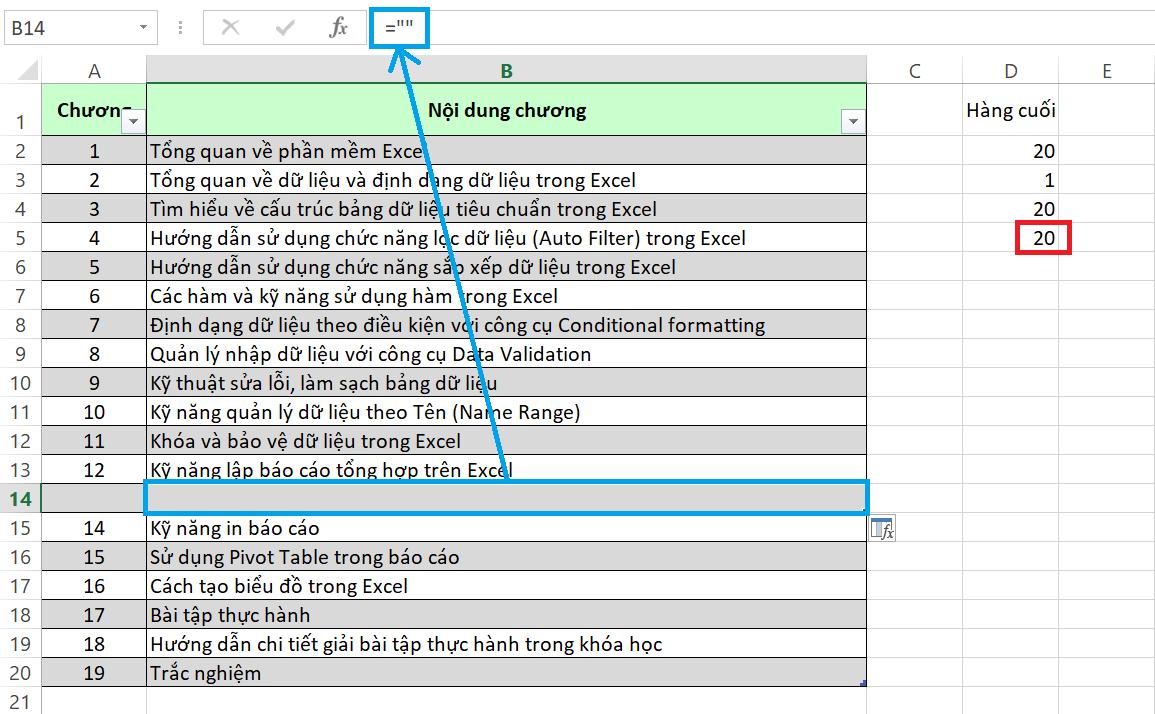Screen dimensions: 1155x714
Task: Select the red-outlined cell D5 containing 20
Action: click(1042, 238)
